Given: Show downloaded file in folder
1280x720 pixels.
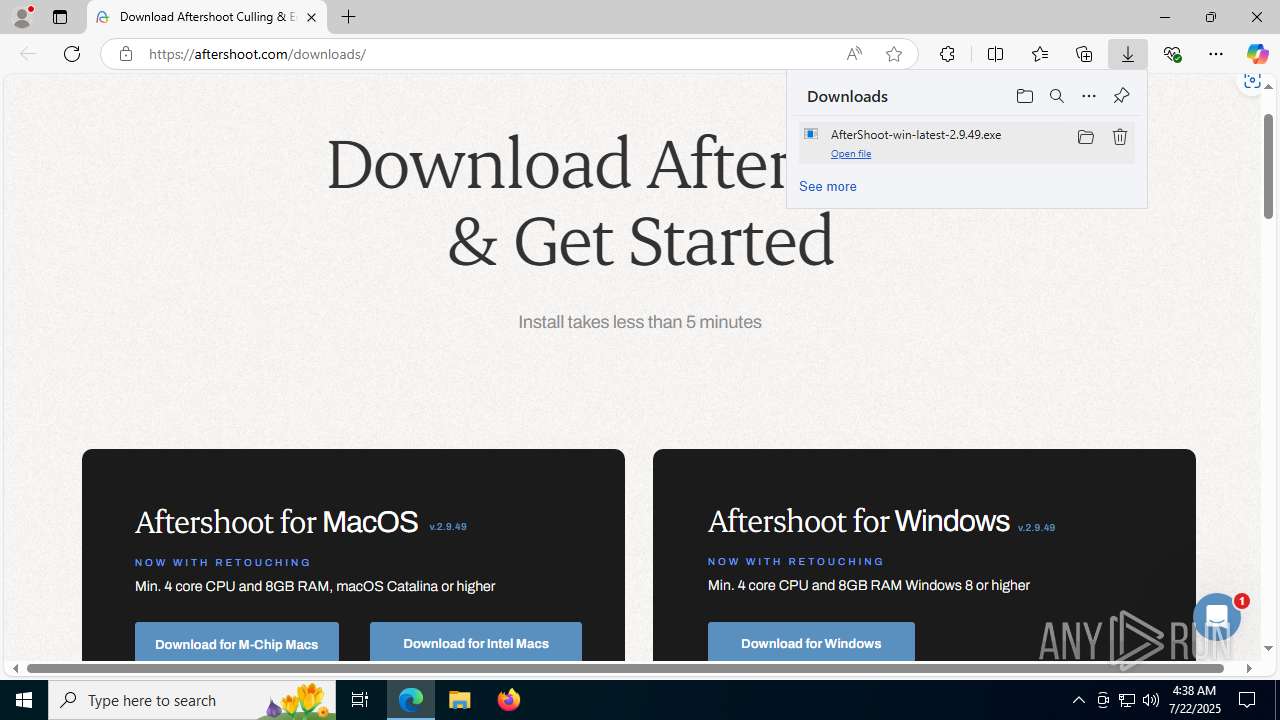Looking at the screenshot, I should click(x=1085, y=137).
